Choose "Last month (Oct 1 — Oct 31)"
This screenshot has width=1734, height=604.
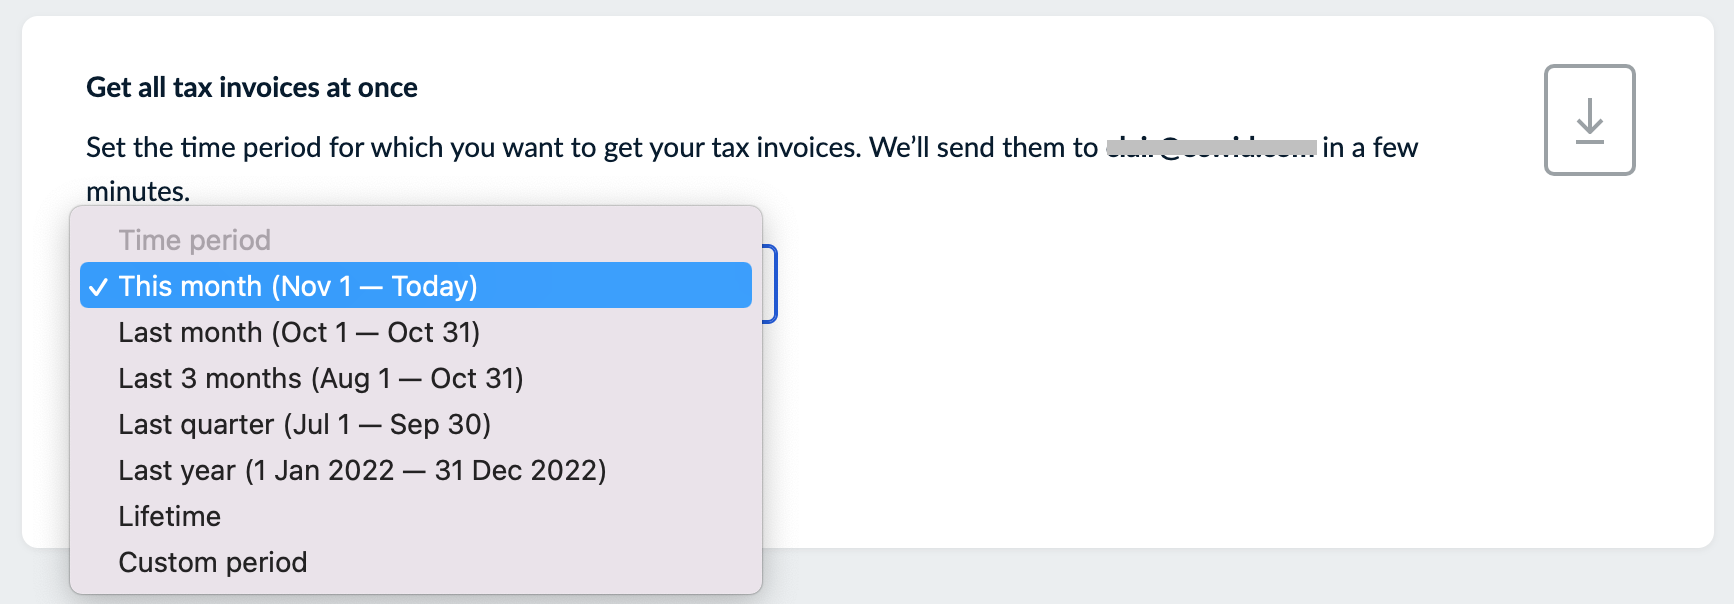pos(298,331)
